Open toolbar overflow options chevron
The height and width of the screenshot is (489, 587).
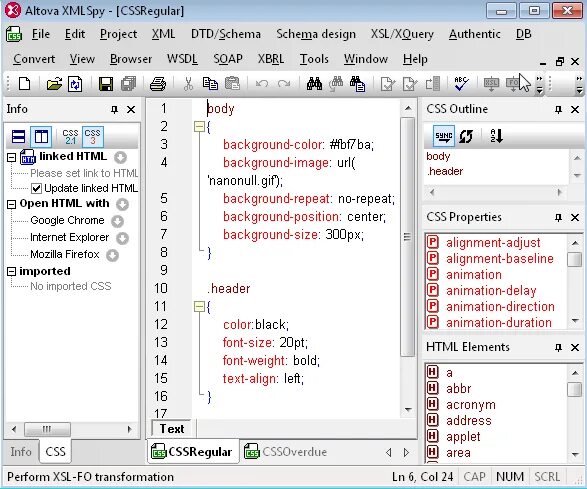click(x=539, y=84)
